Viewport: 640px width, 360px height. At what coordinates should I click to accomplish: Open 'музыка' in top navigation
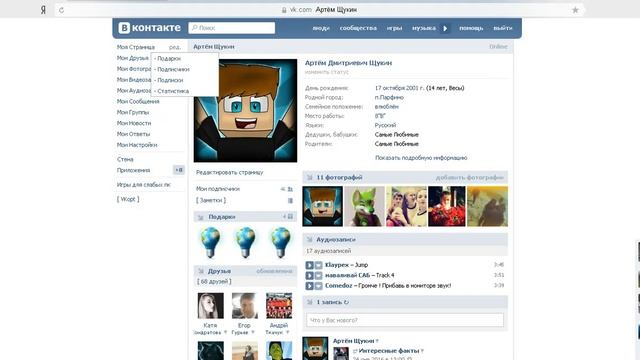click(424, 28)
